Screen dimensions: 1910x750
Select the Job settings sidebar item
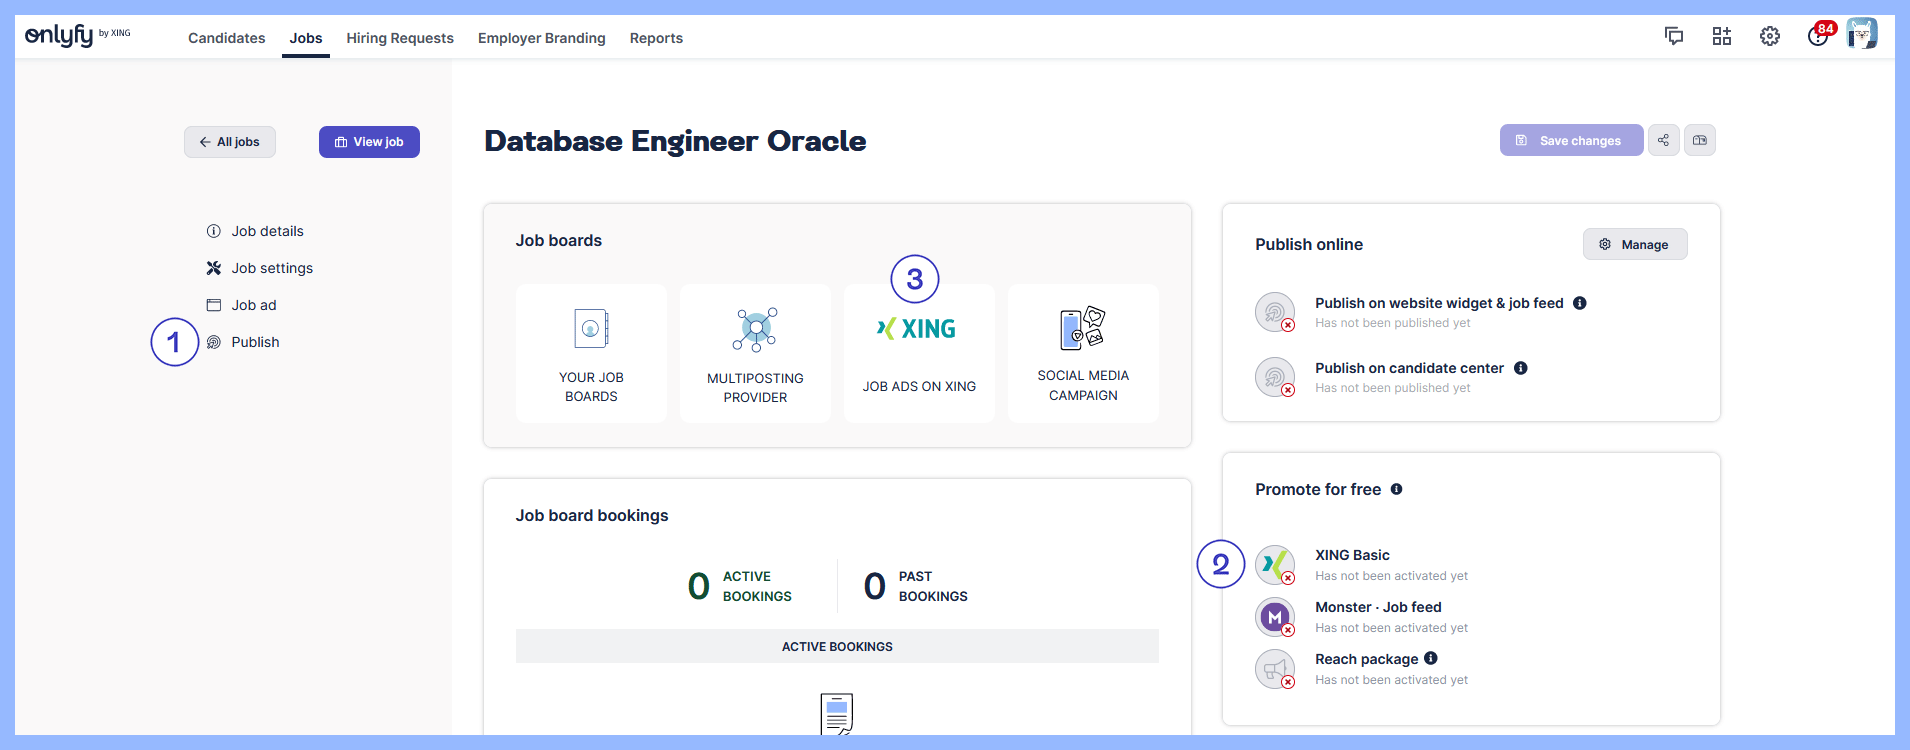(x=271, y=268)
